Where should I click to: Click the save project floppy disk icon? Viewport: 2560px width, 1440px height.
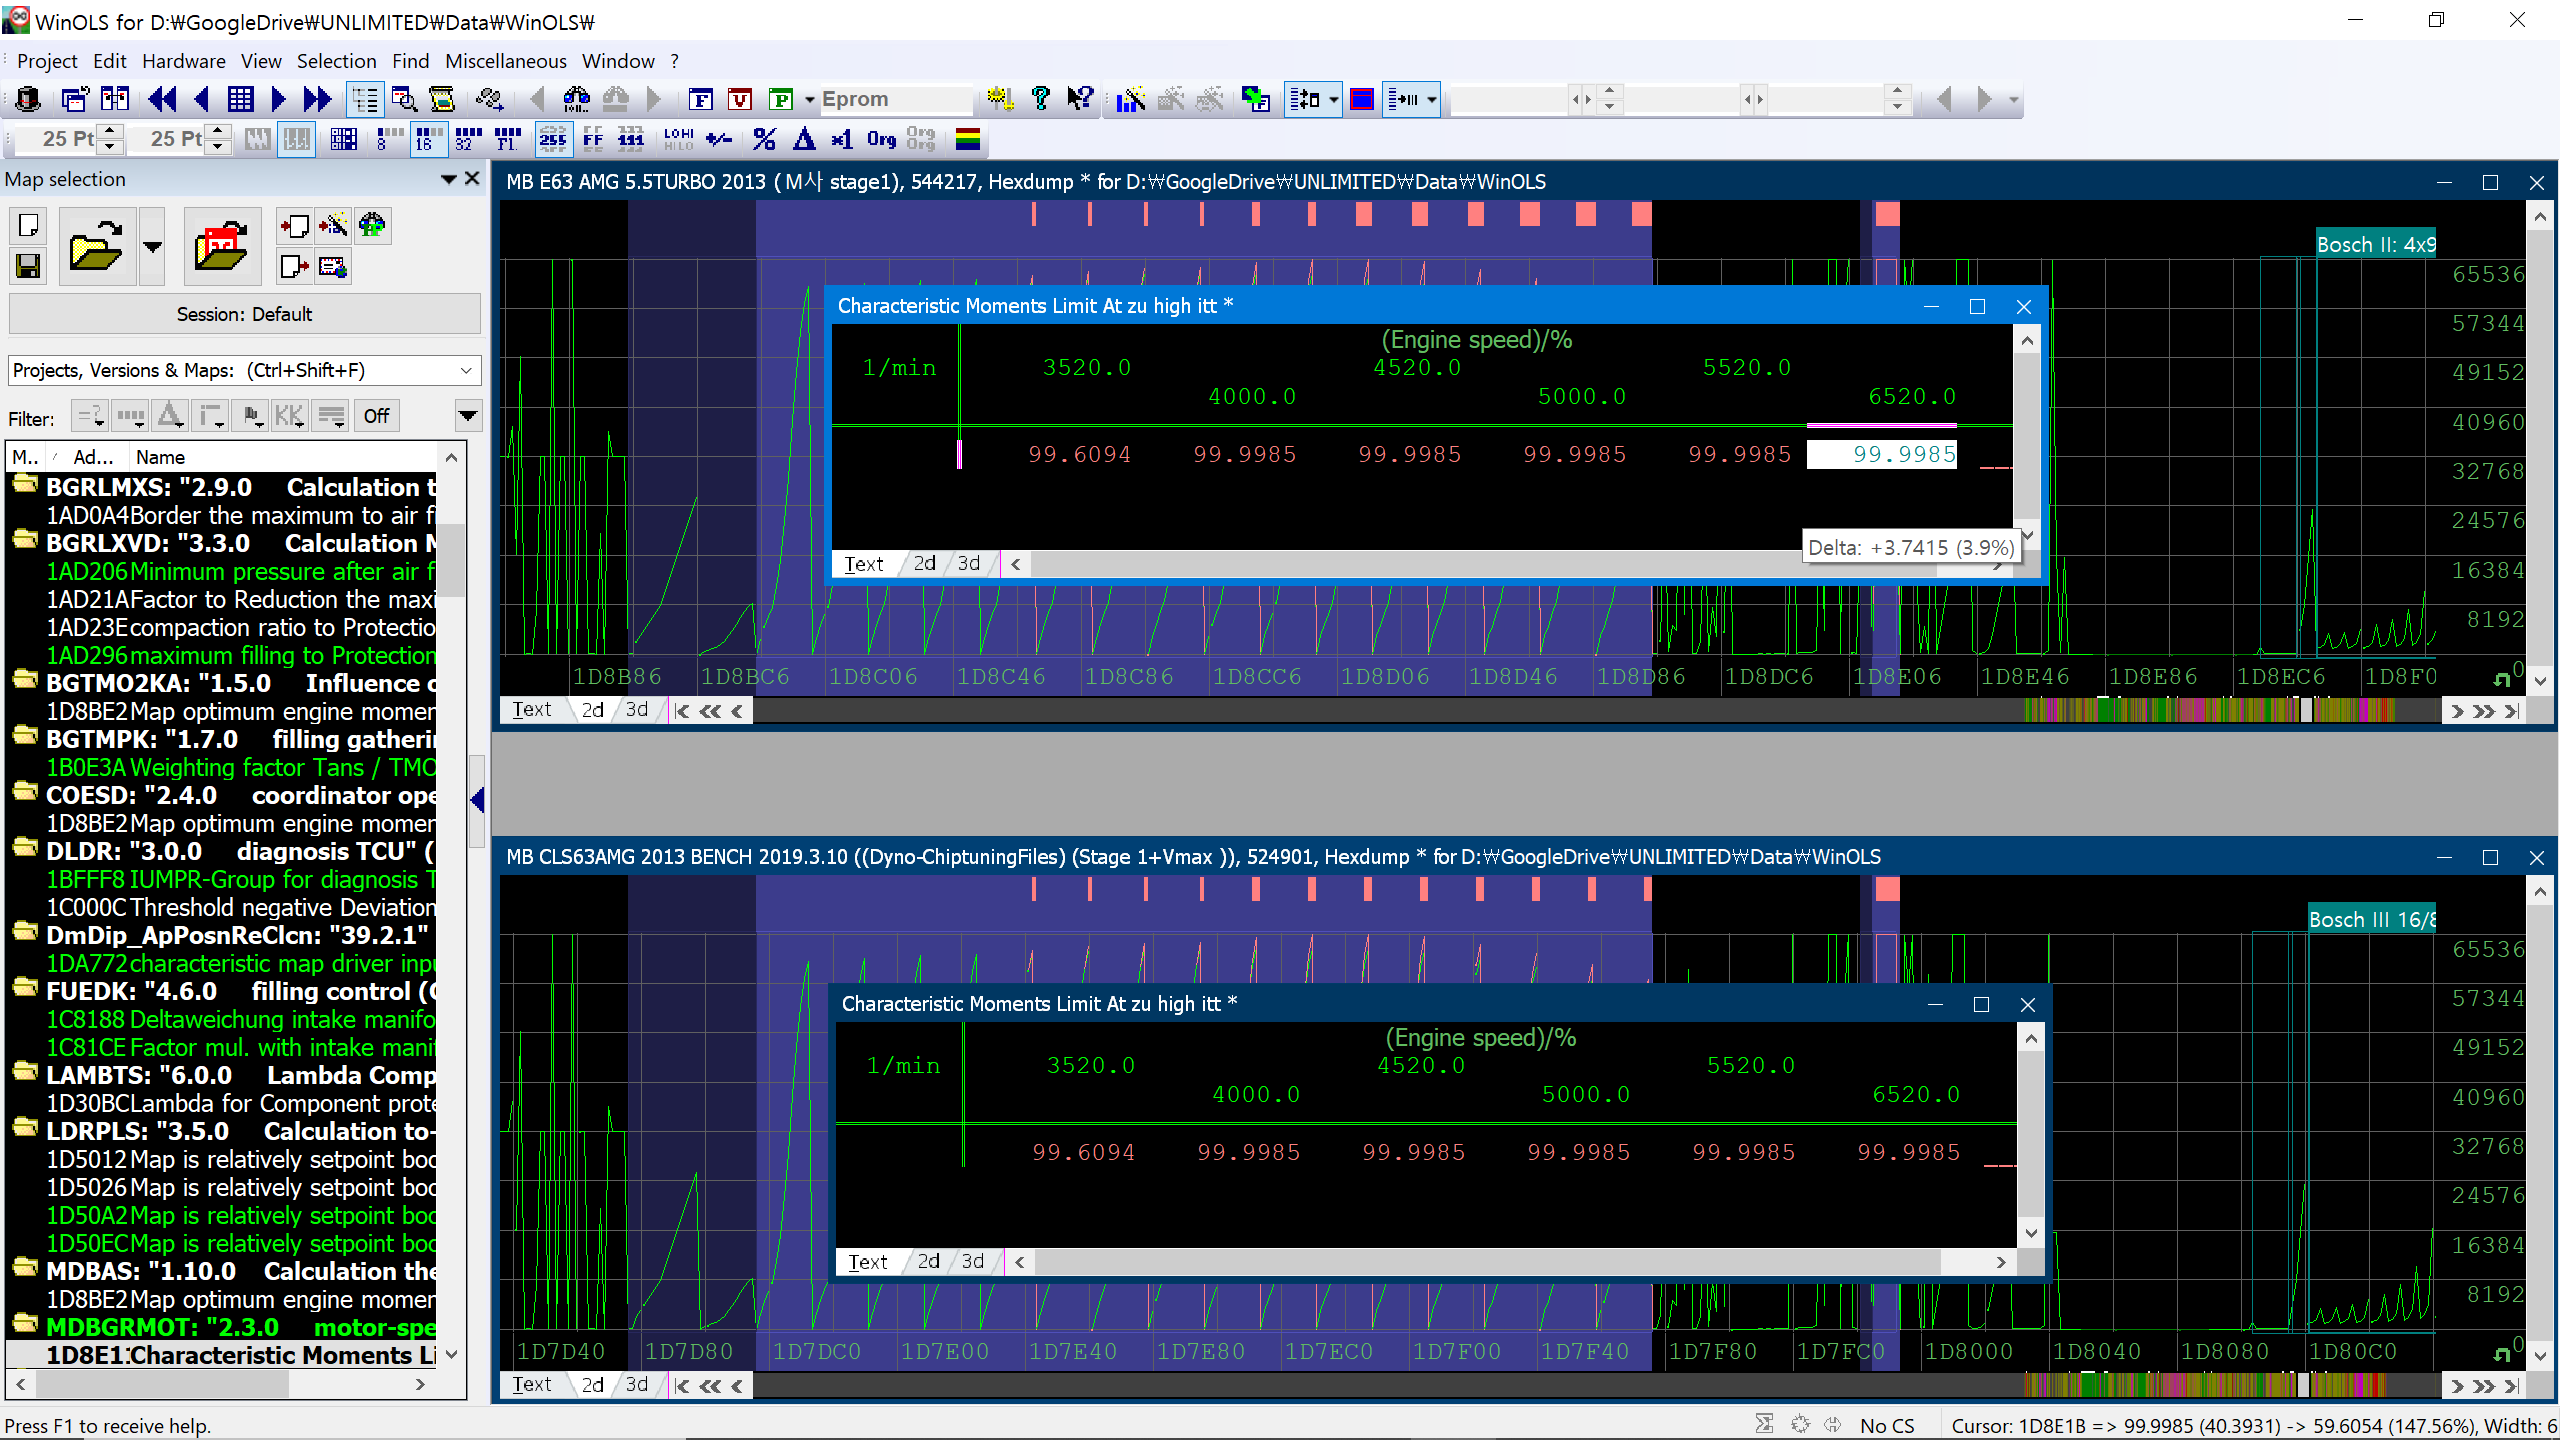point(28,266)
